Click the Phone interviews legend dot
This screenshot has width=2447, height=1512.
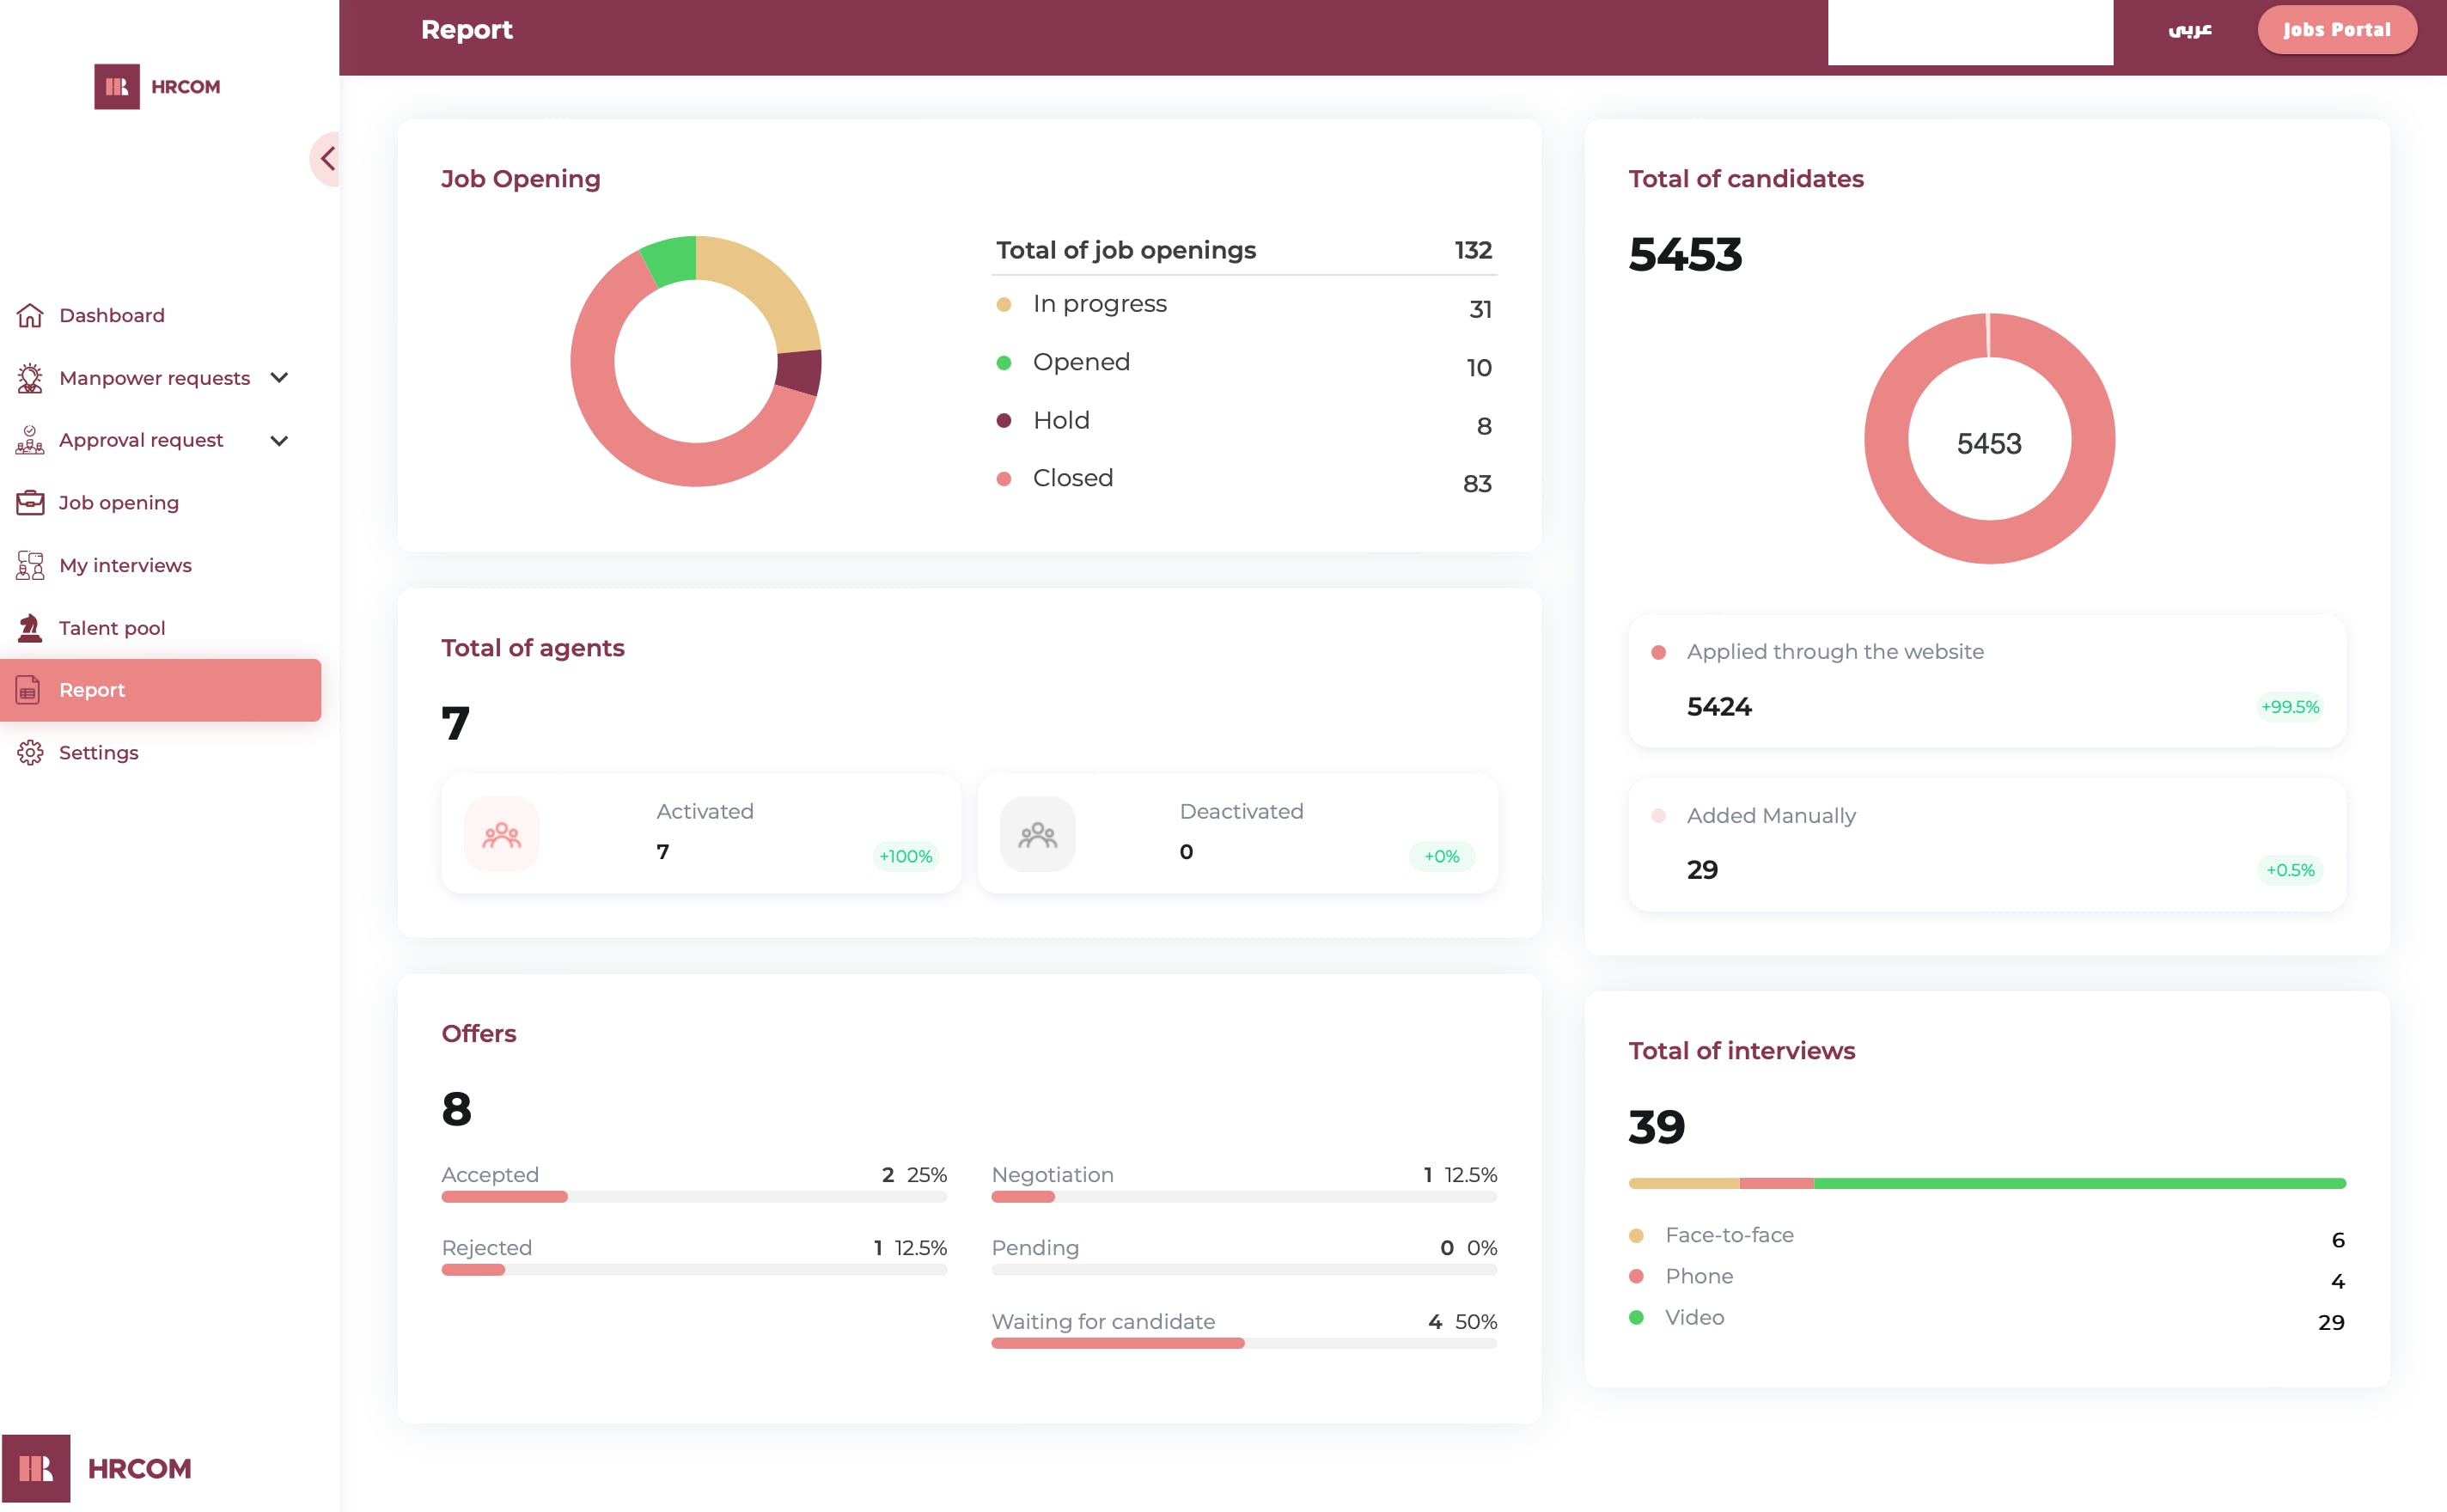[x=1636, y=1276]
